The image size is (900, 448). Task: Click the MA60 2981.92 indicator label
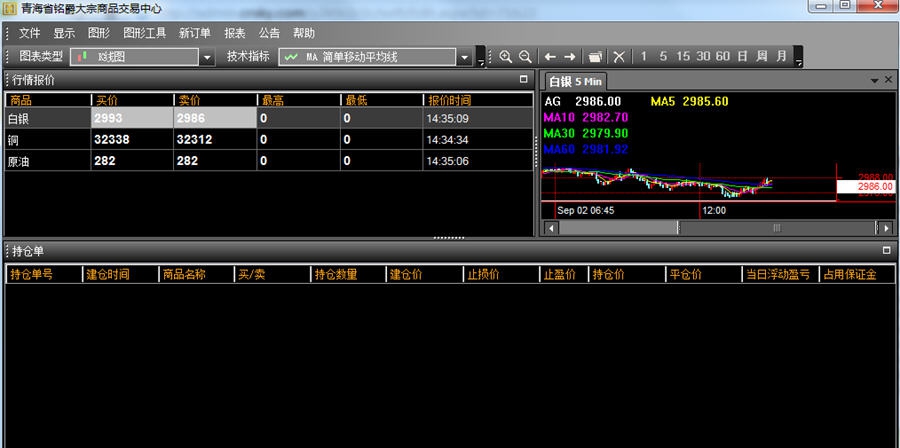click(x=585, y=150)
